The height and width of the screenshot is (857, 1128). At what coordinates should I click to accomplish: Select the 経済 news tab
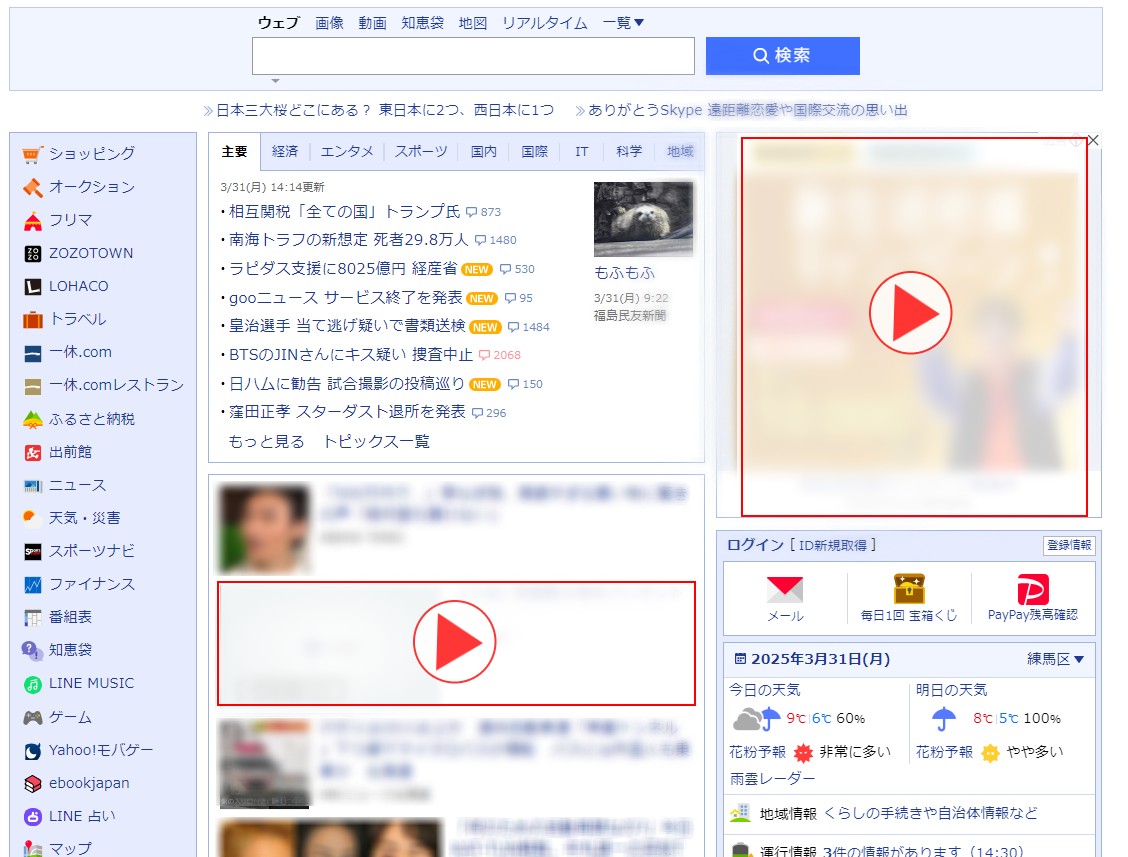coord(285,152)
